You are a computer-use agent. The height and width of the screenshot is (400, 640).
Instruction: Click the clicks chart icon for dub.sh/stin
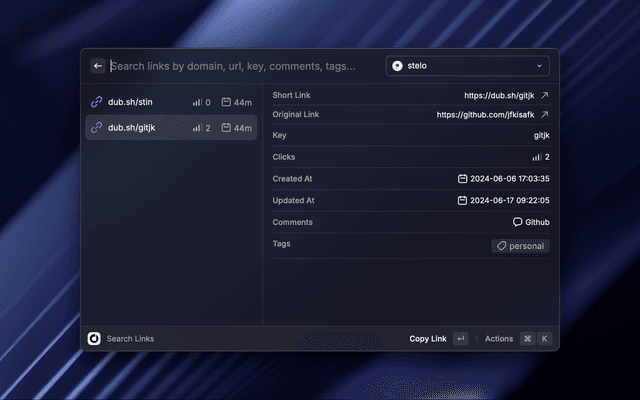pyautogui.click(x=197, y=102)
